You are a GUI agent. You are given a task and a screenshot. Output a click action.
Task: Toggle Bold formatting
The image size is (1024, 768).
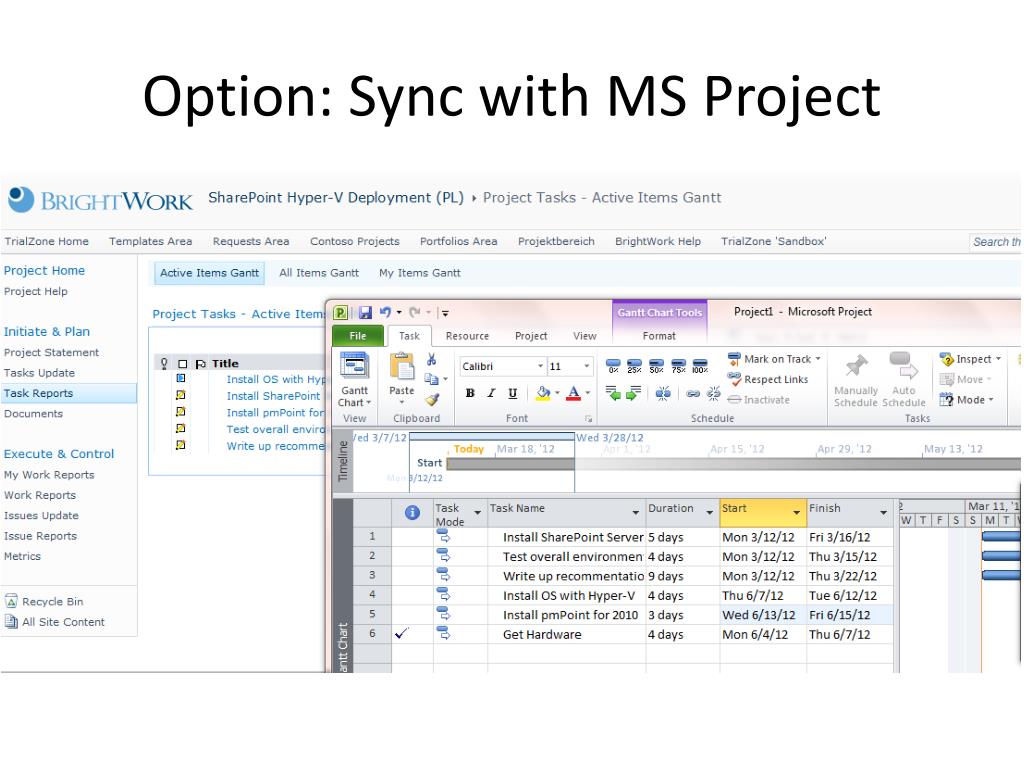(x=470, y=393)
